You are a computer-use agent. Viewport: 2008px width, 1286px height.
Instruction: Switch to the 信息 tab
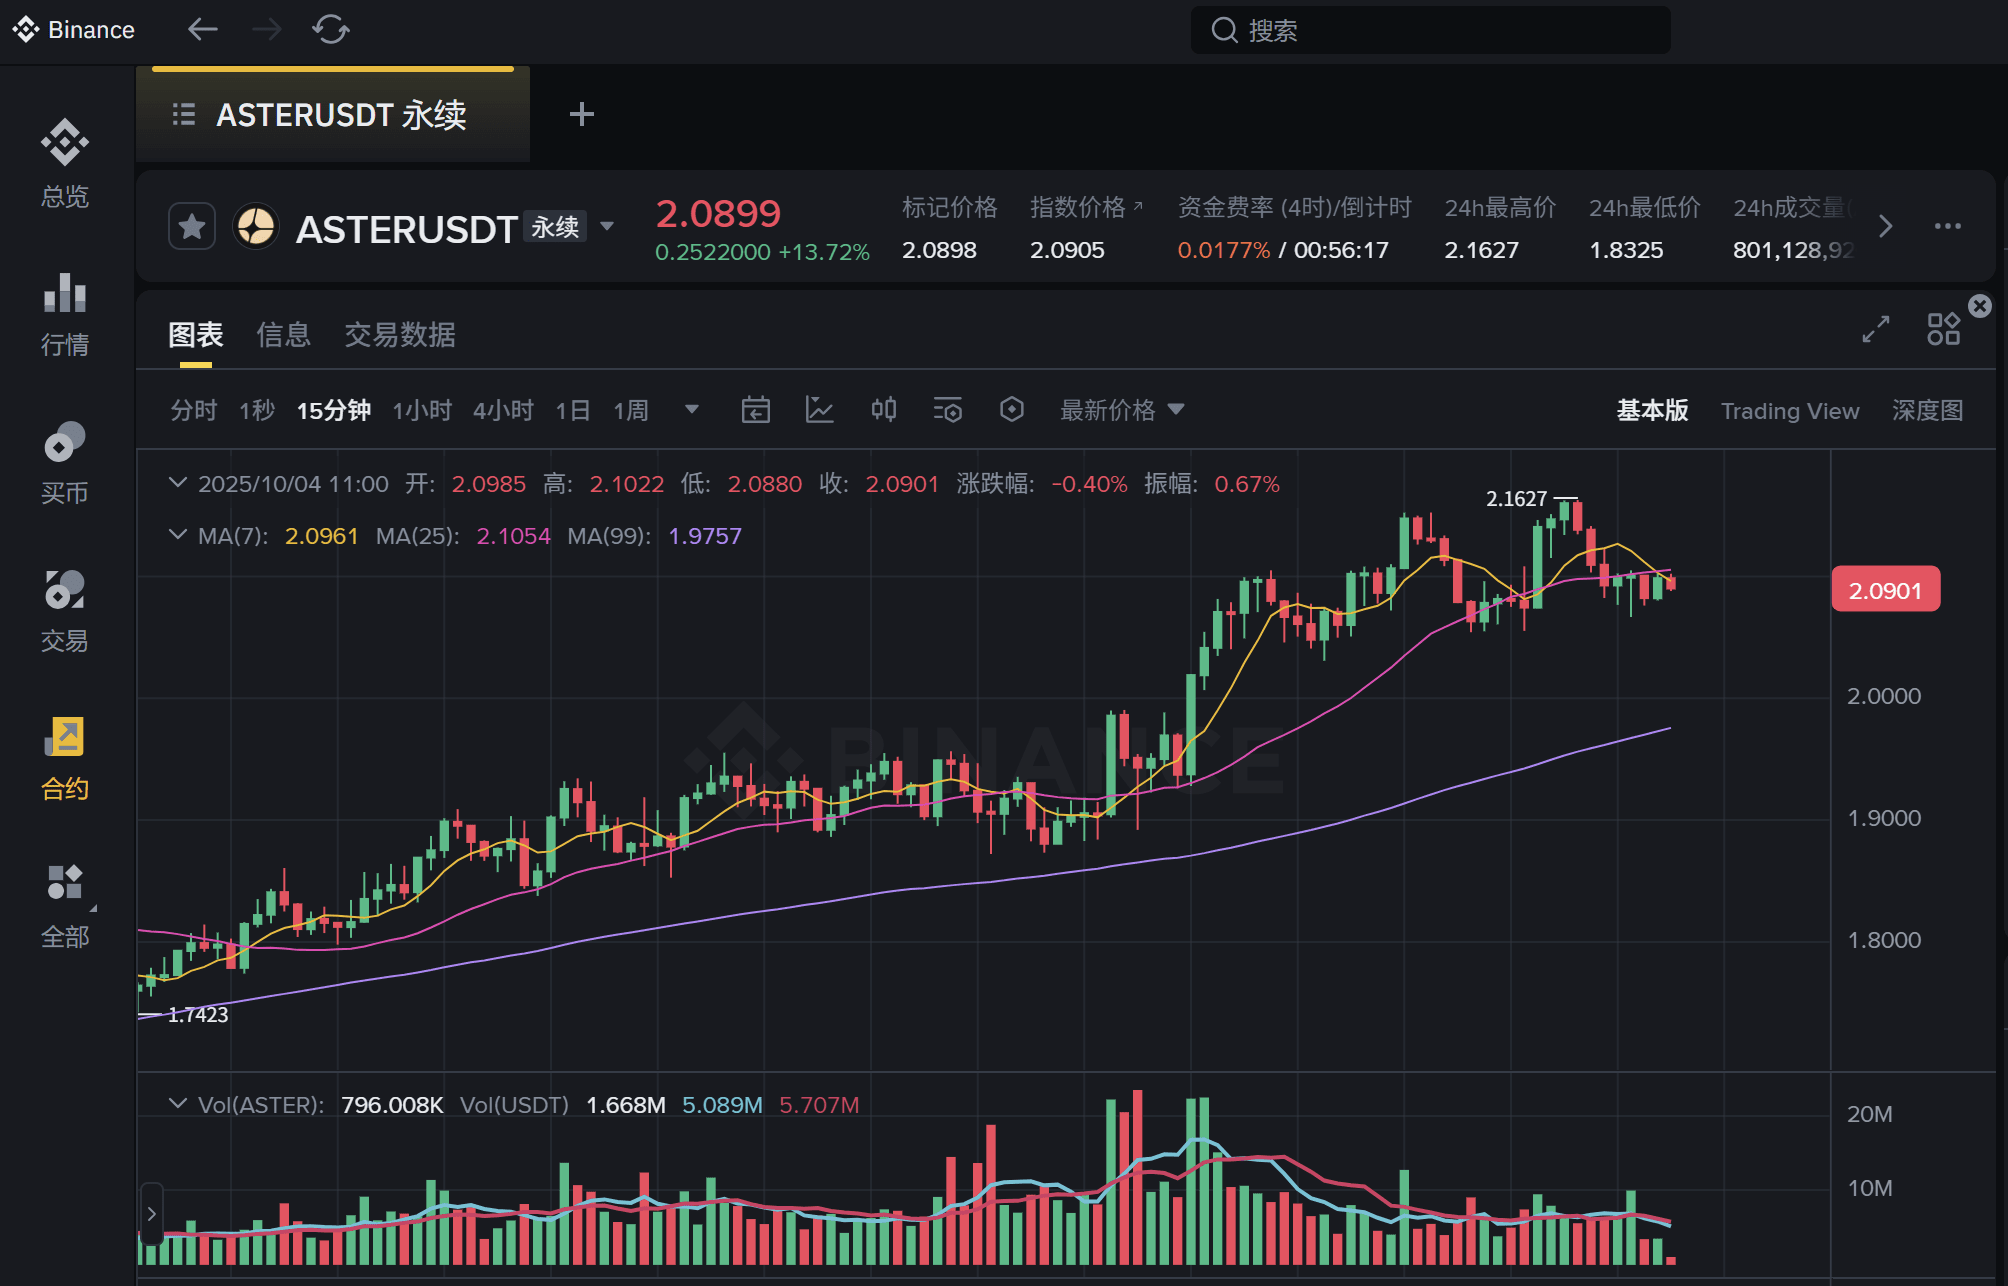pos(283,335)
